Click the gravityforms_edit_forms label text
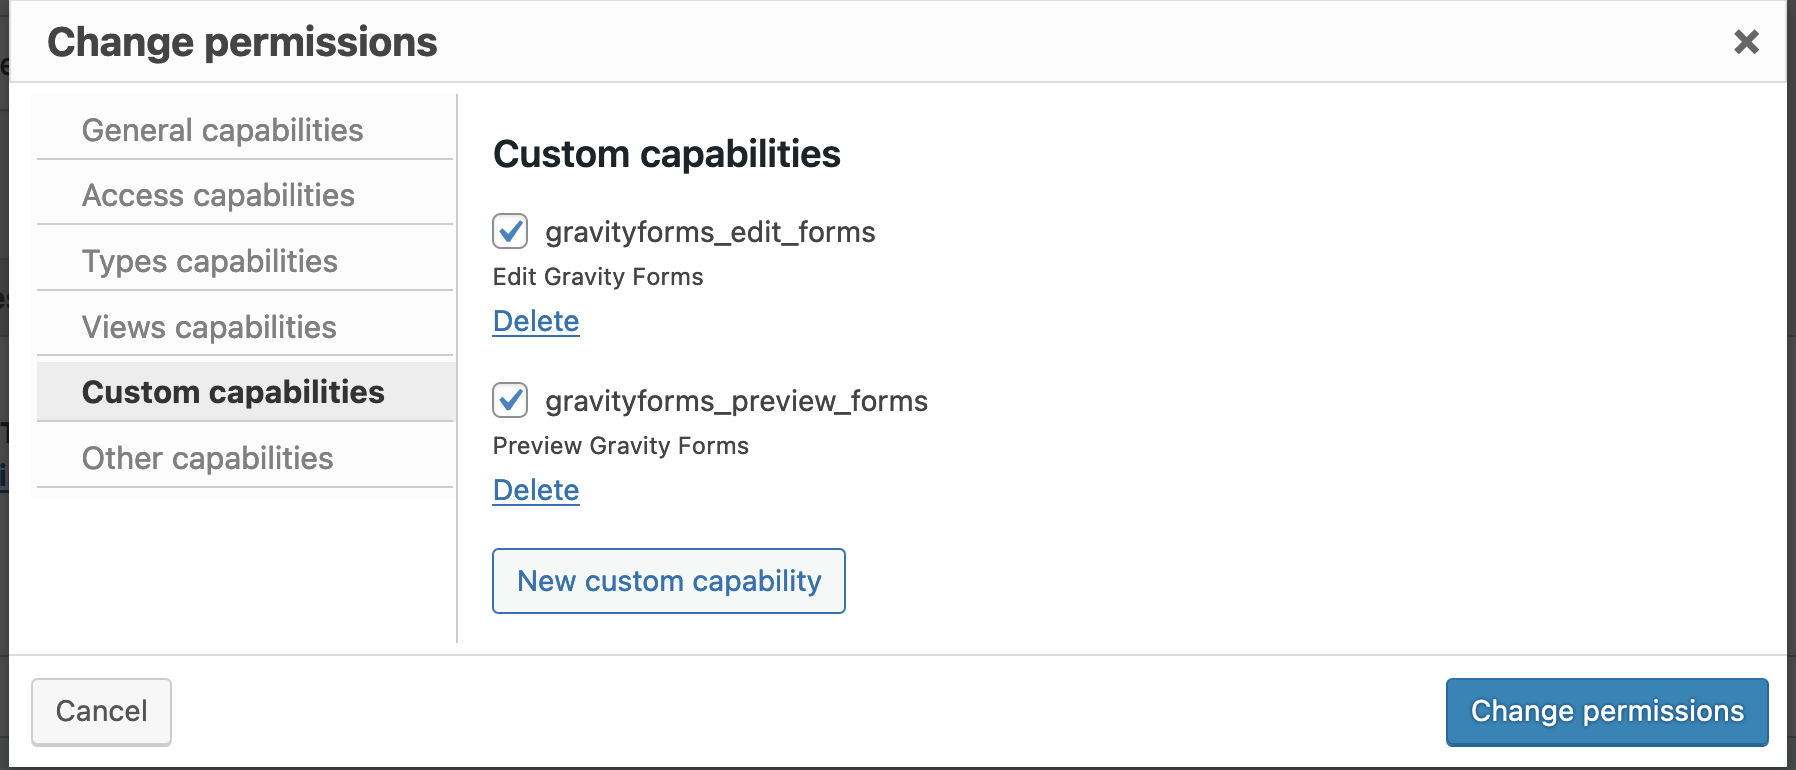The width and height of the screenshot is (1796, 770). coord(710,232)
